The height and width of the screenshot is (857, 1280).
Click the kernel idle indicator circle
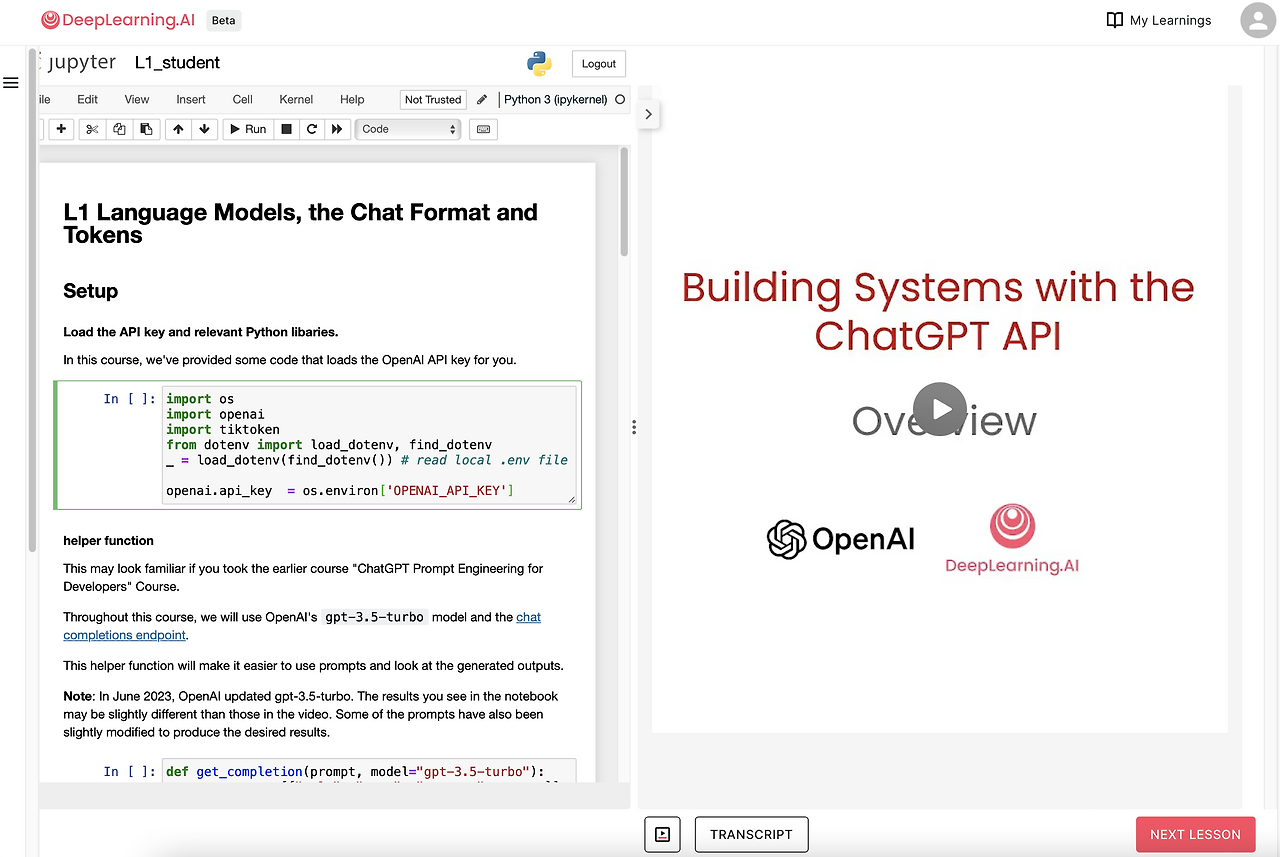point(620,99)
